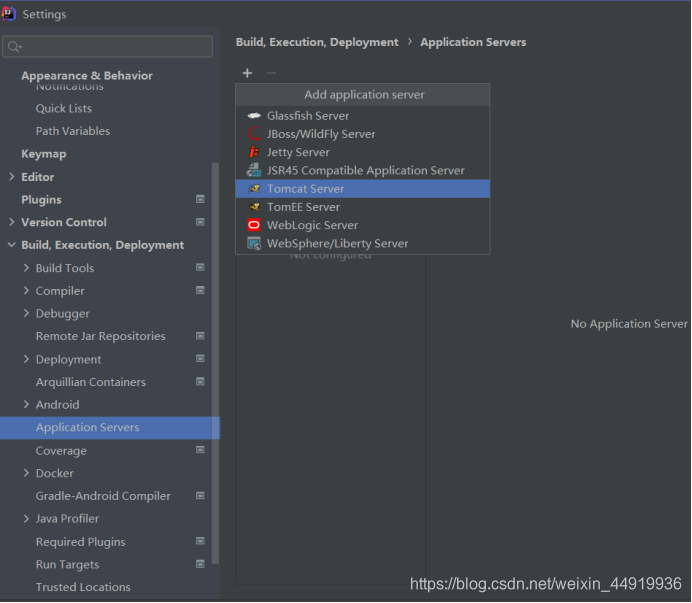
Task: Select Application Servers in tree
Action: 110,427
